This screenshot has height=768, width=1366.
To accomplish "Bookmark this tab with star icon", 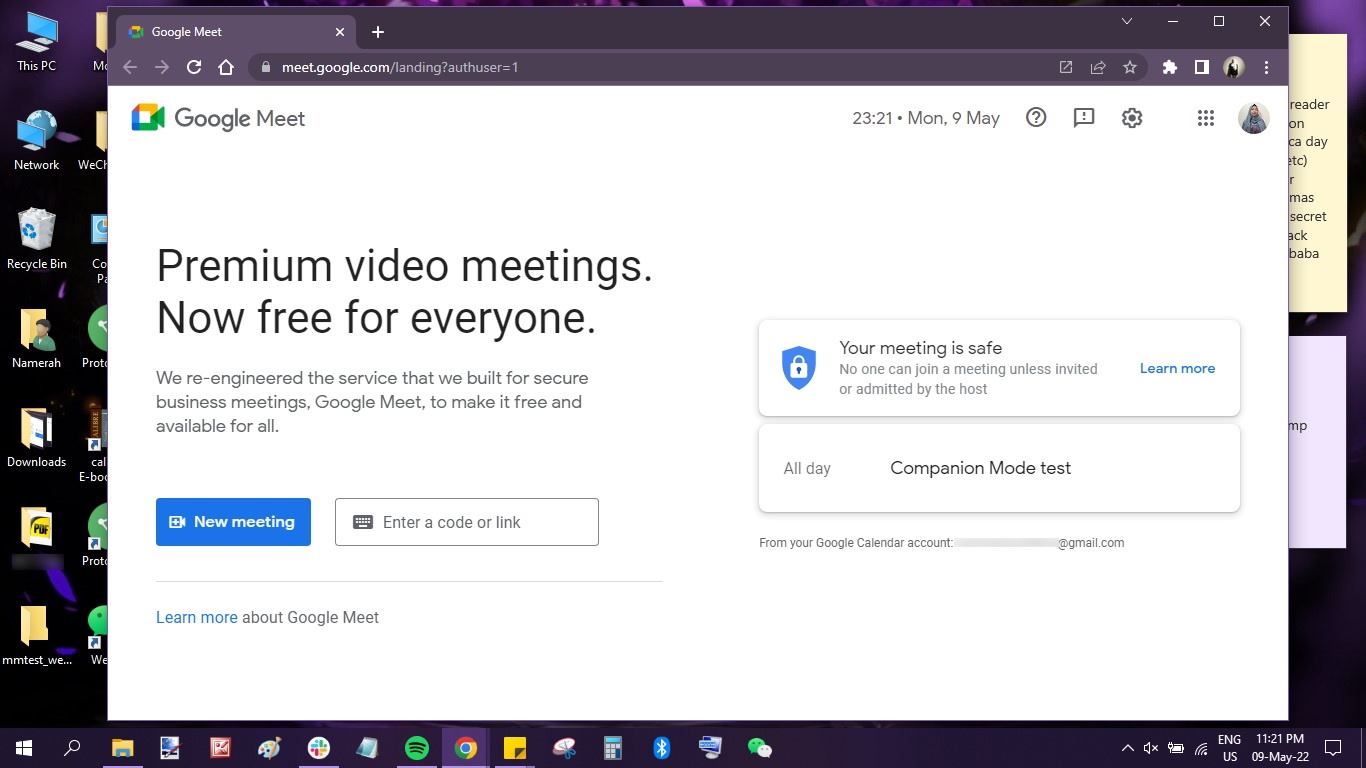I will click(x=1130, y=67).
